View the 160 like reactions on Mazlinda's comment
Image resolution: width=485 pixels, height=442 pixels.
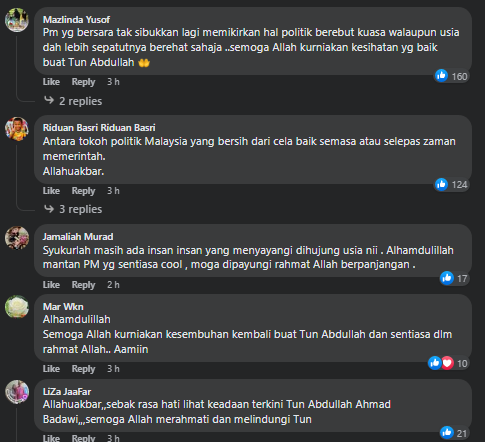451,76
